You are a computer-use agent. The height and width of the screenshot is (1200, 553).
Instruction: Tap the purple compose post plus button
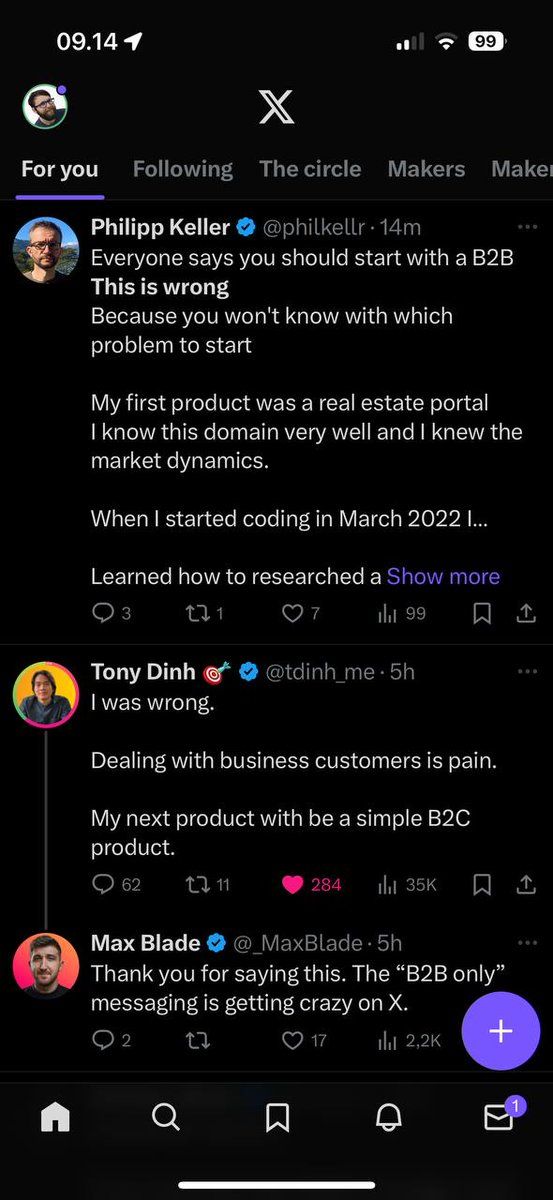point(501,1031)
